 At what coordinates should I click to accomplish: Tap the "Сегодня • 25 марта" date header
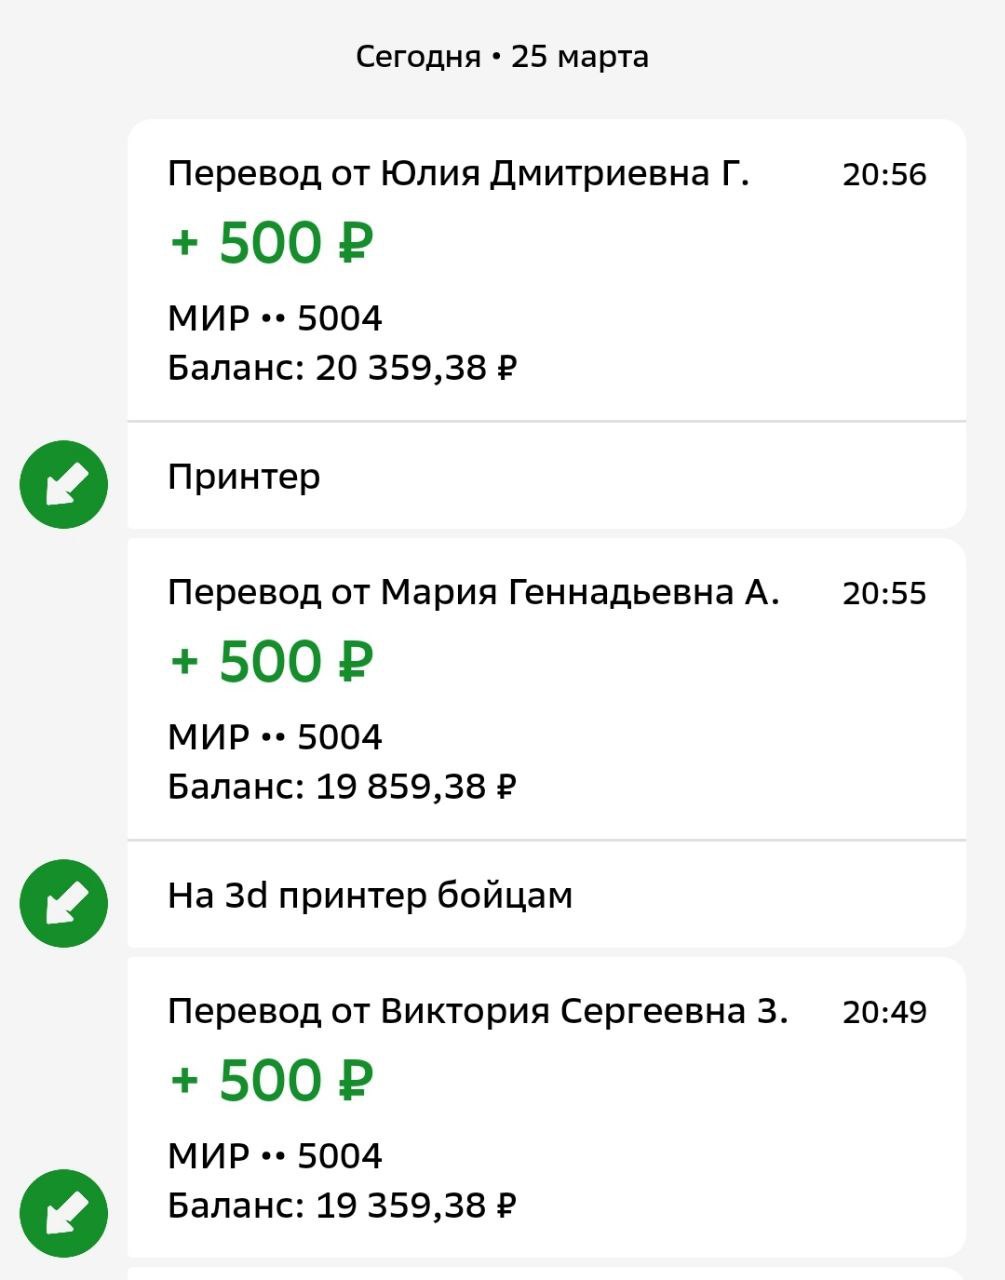502,56
